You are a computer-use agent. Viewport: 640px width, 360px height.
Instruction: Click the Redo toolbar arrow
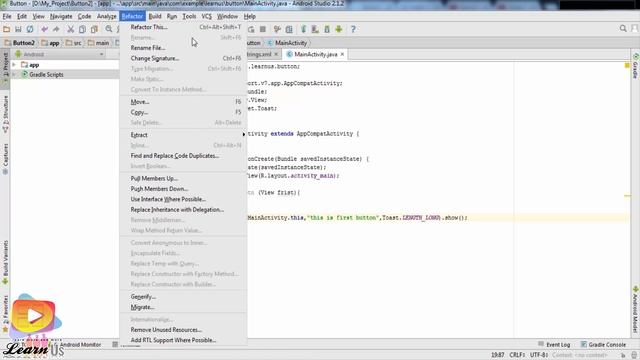pos(56,29)
